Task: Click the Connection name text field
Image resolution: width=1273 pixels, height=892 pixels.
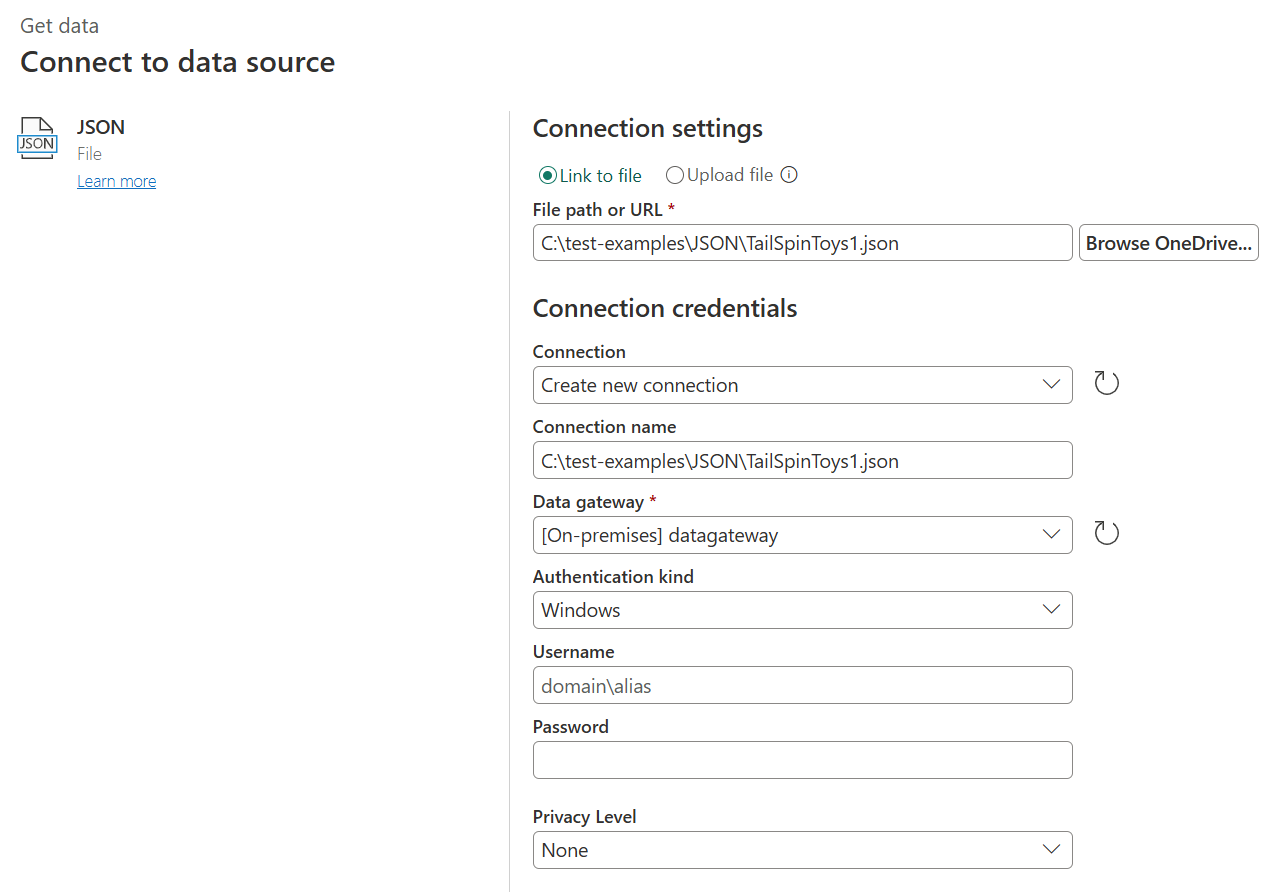Action: (802, 461)
